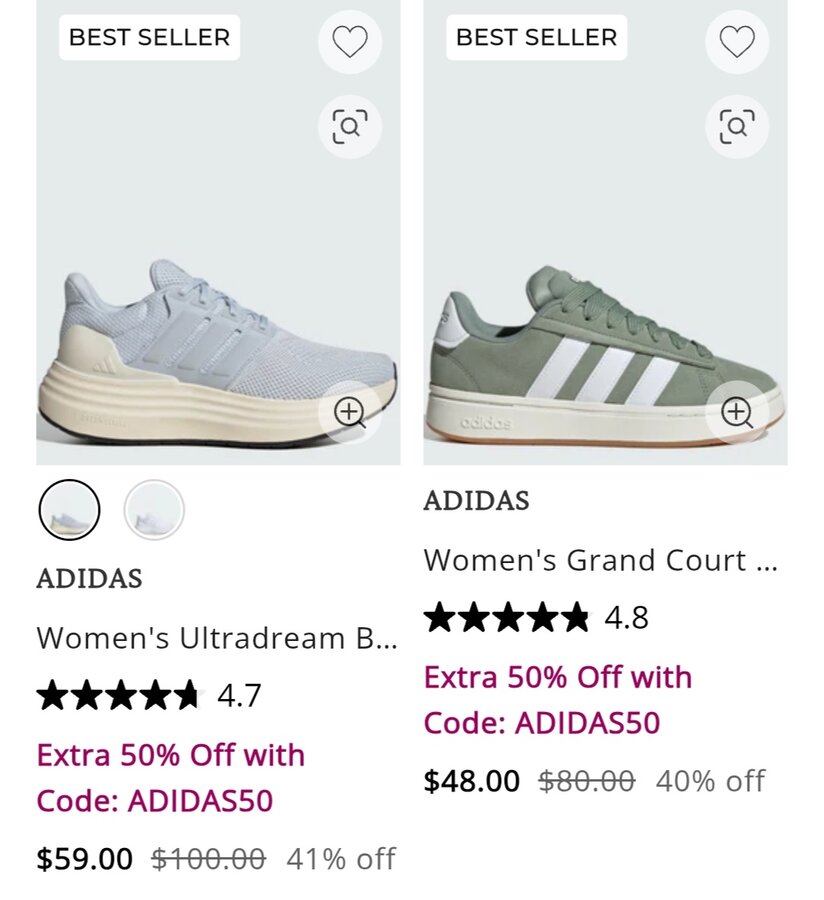Zoom in on the Ultradream shoe image
This screenshot has width=824, height=900.
(x=350, y=412)
